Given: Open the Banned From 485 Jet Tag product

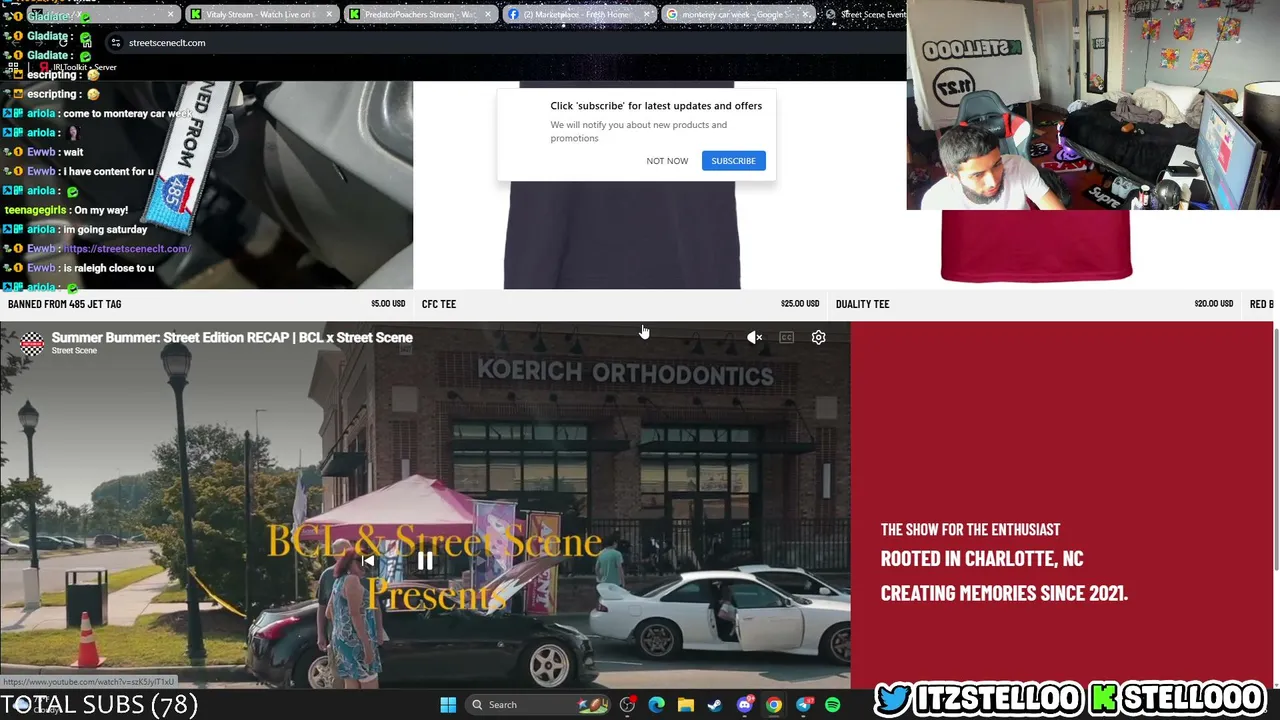Looking at the screenshot, I should pos(65,304).
